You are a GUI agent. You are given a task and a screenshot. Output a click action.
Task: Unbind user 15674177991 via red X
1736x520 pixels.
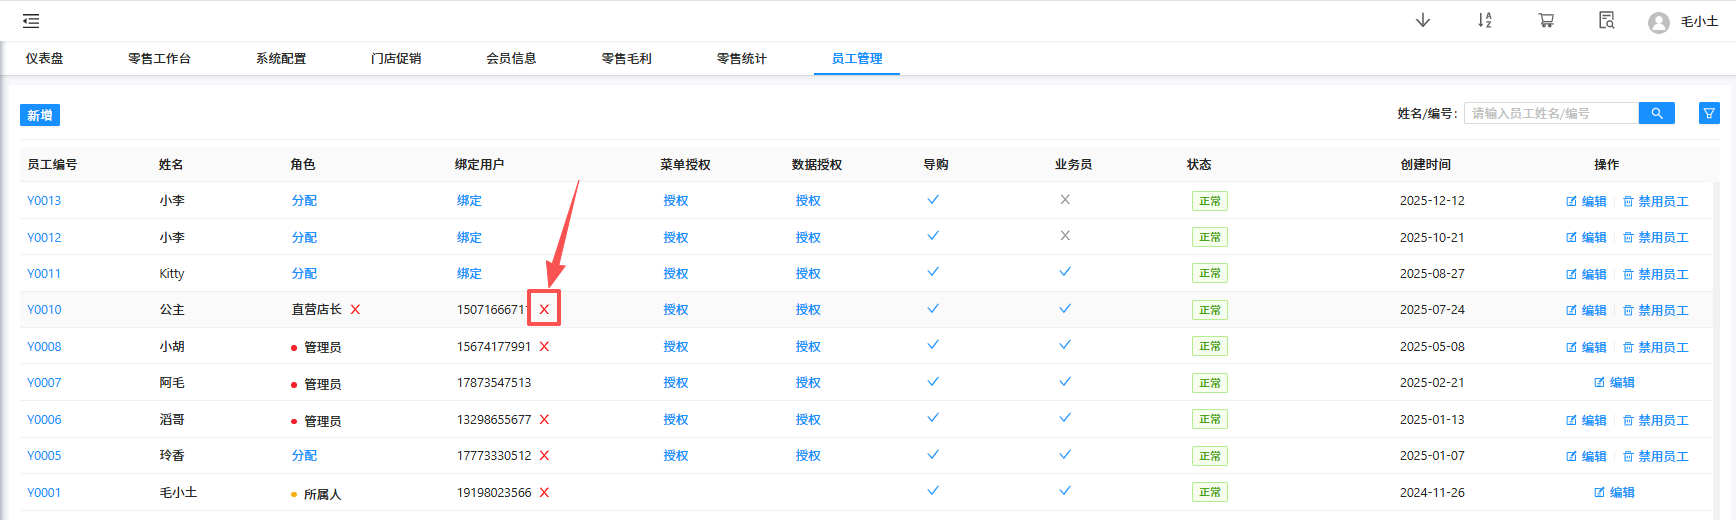(544, 347)
